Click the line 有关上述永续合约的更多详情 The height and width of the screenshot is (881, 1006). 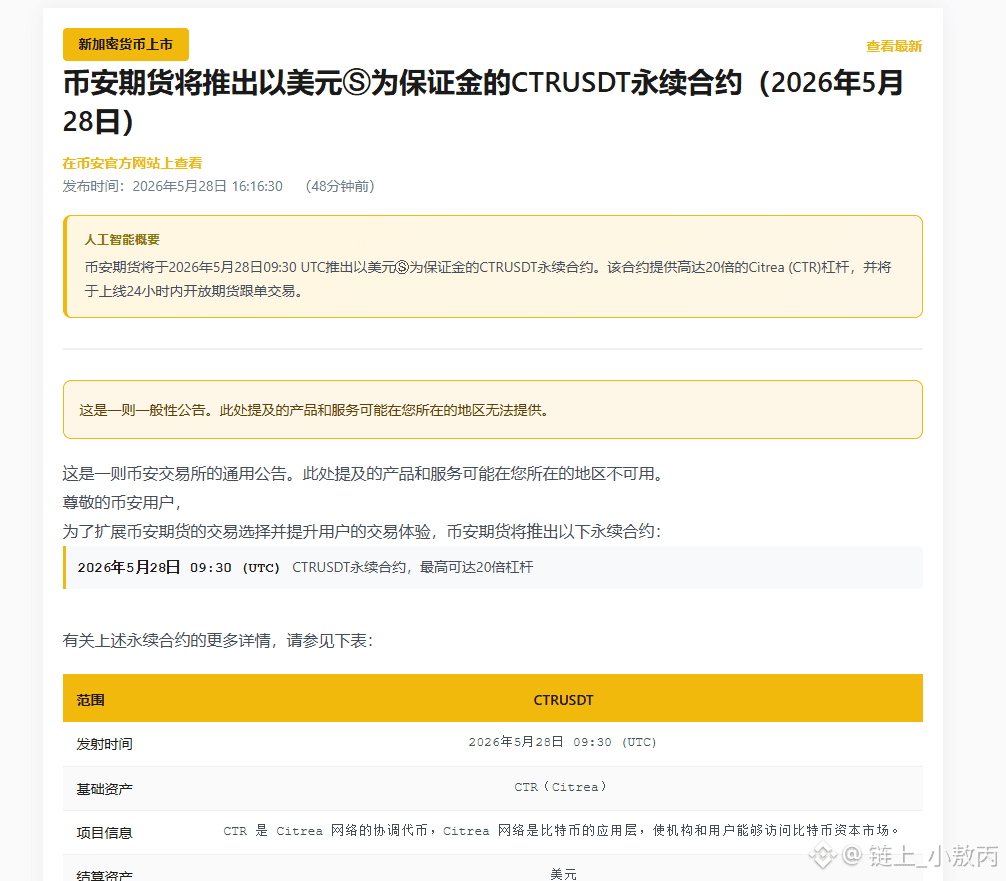tap(218, 640)
